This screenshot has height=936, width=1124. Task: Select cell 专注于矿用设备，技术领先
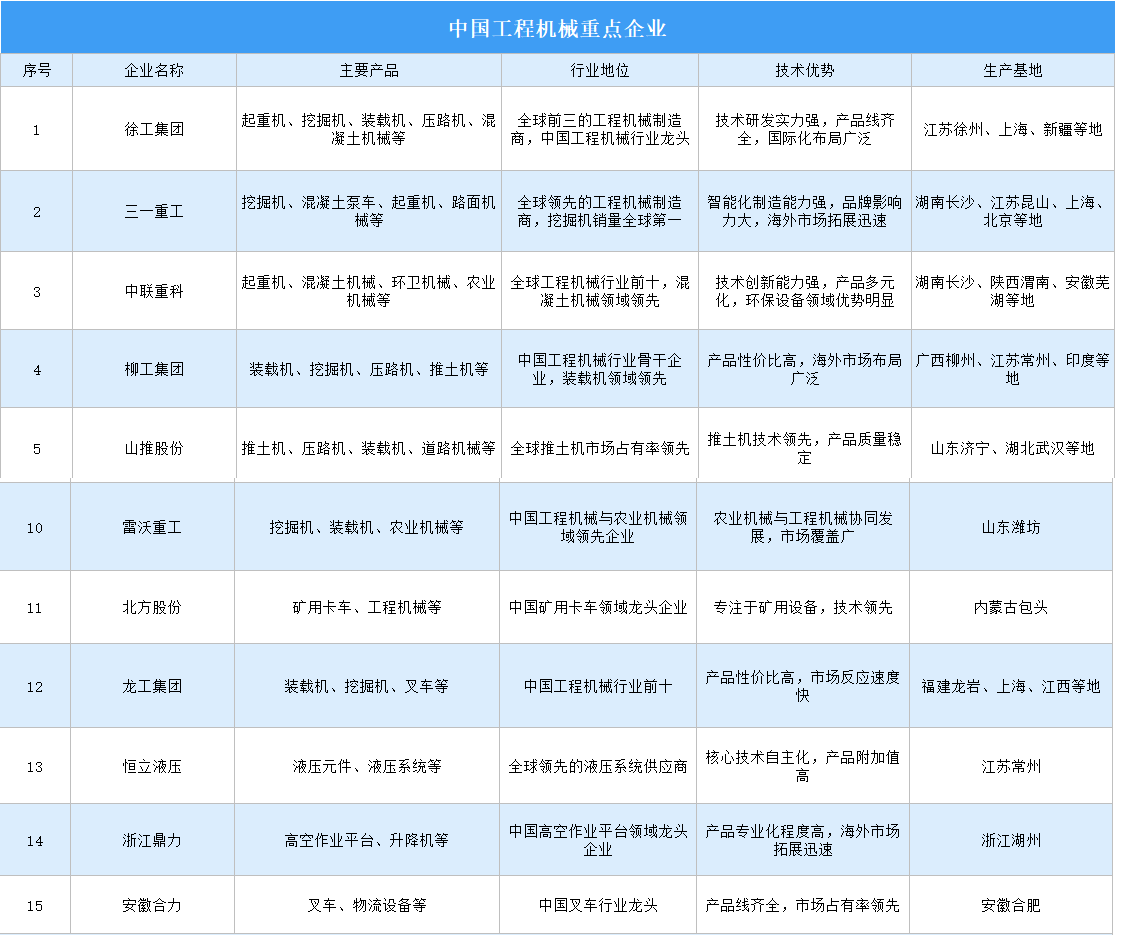803,608
